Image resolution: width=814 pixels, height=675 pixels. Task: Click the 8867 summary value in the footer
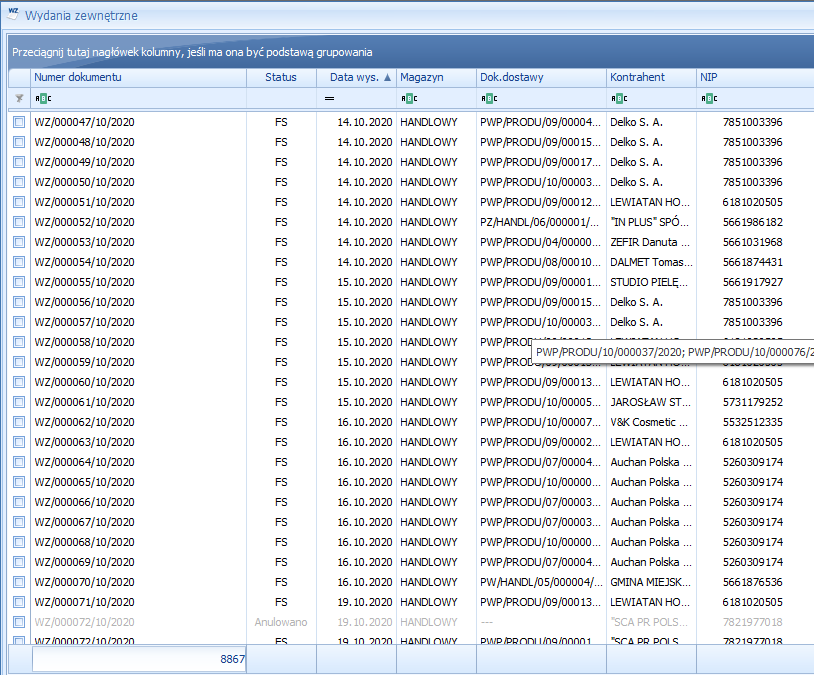233,659
